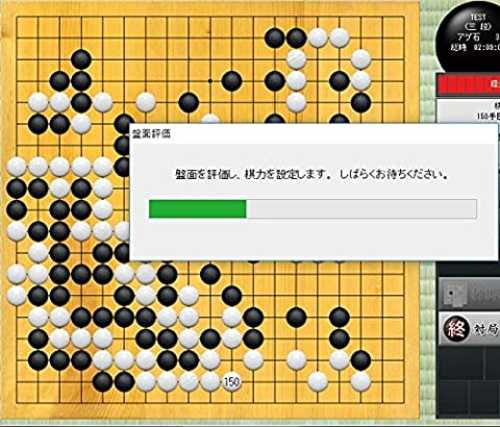This screenshot has height=427, width=500.
Task: Click the stone icon inside greyed button
Action: pyautogui.click(x=454, y=293)
